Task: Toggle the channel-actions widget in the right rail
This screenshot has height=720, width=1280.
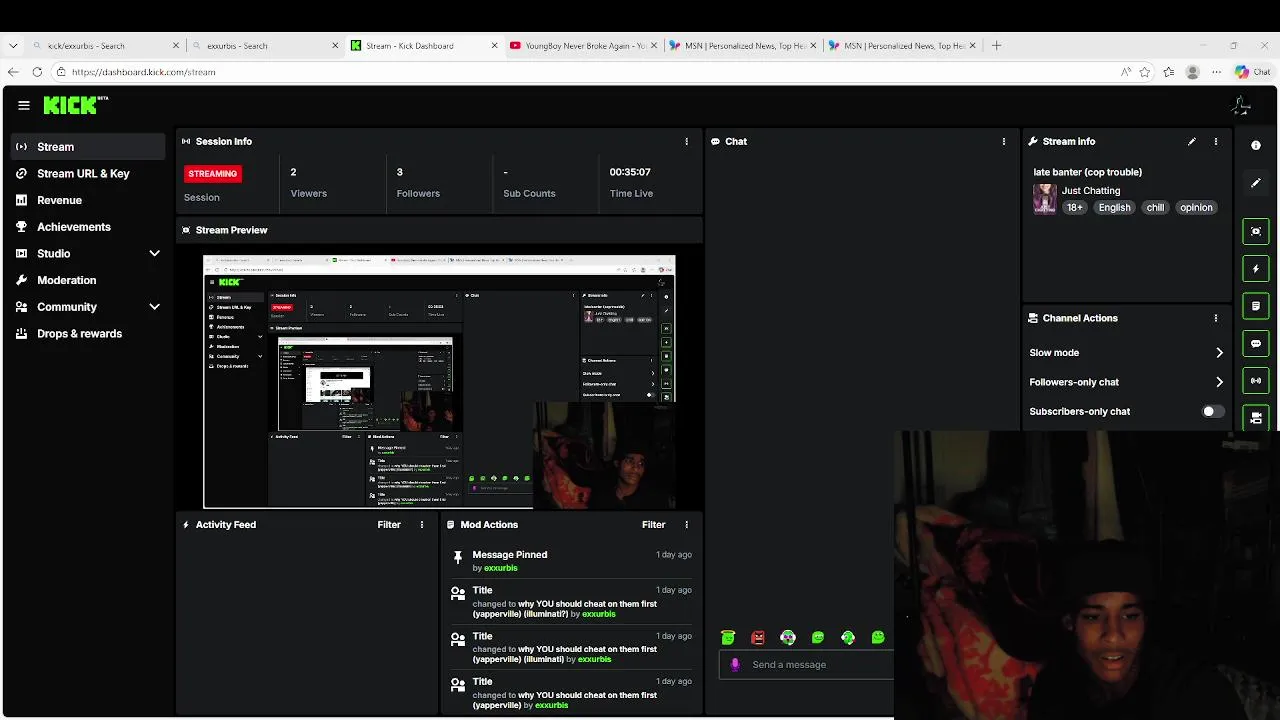Action: [1256, 418]
